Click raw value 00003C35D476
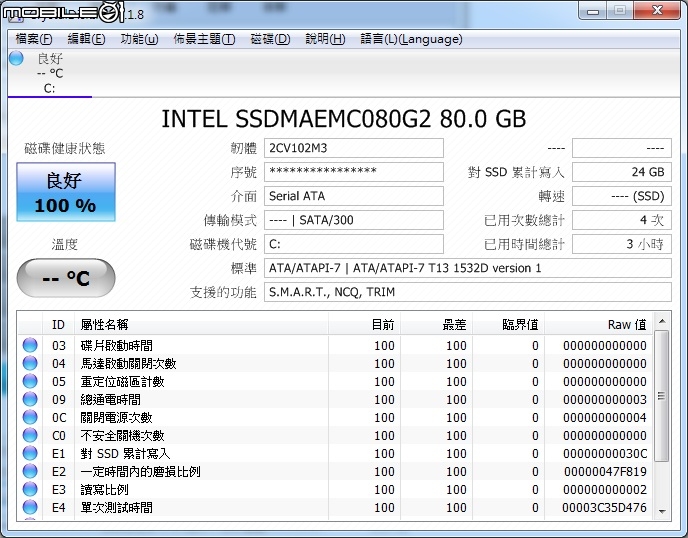 point(604,507)
